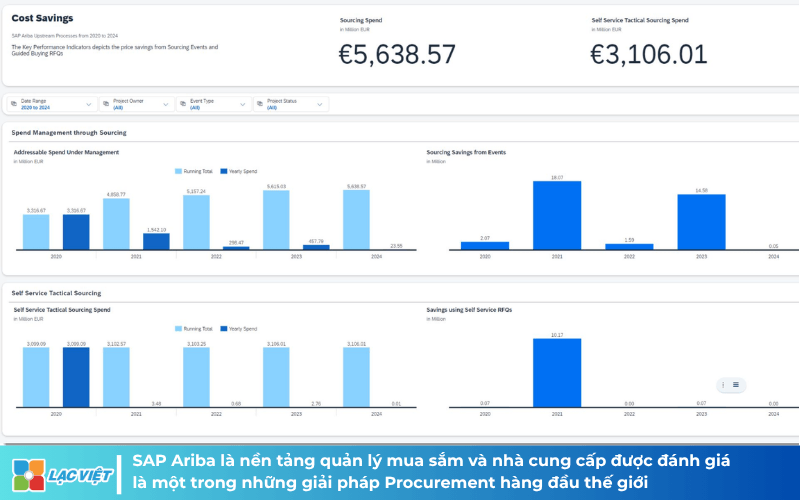
Task: Select the 10.17 bar in Self Service RFQs chart
Action: pos(557,373)
